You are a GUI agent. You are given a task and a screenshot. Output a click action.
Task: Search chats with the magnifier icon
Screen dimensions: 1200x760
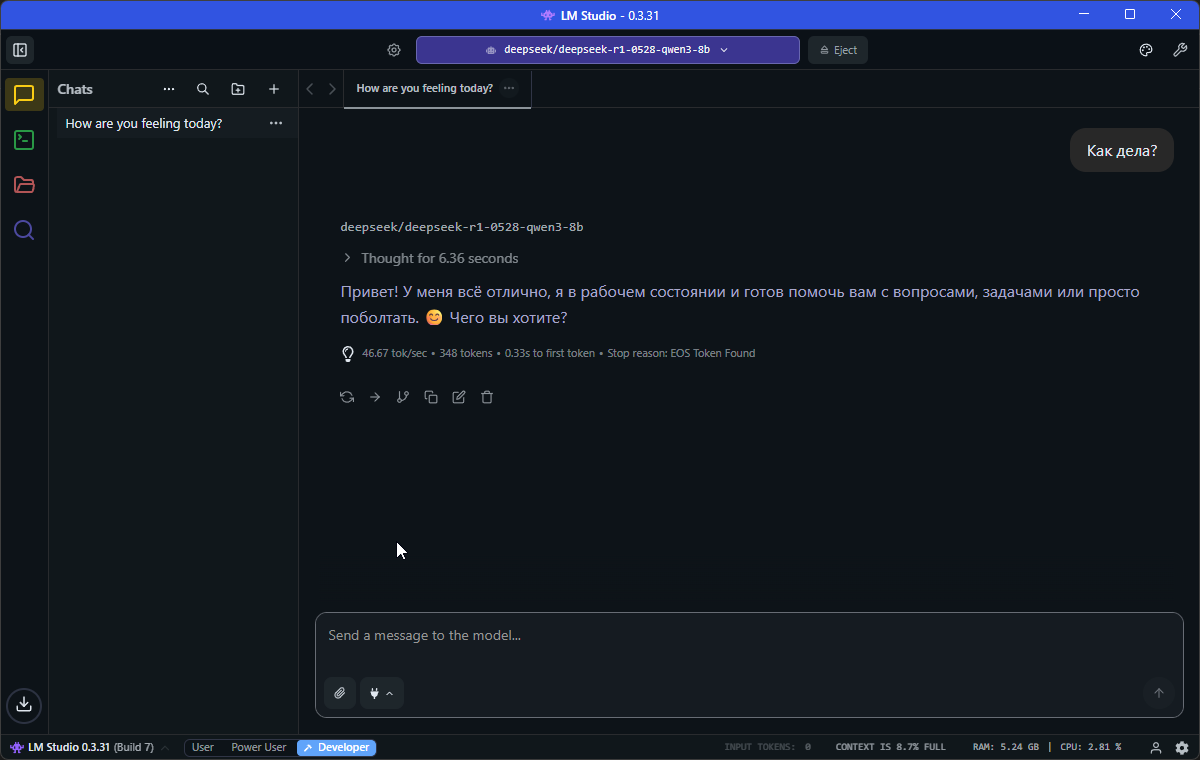click(203, 89)
